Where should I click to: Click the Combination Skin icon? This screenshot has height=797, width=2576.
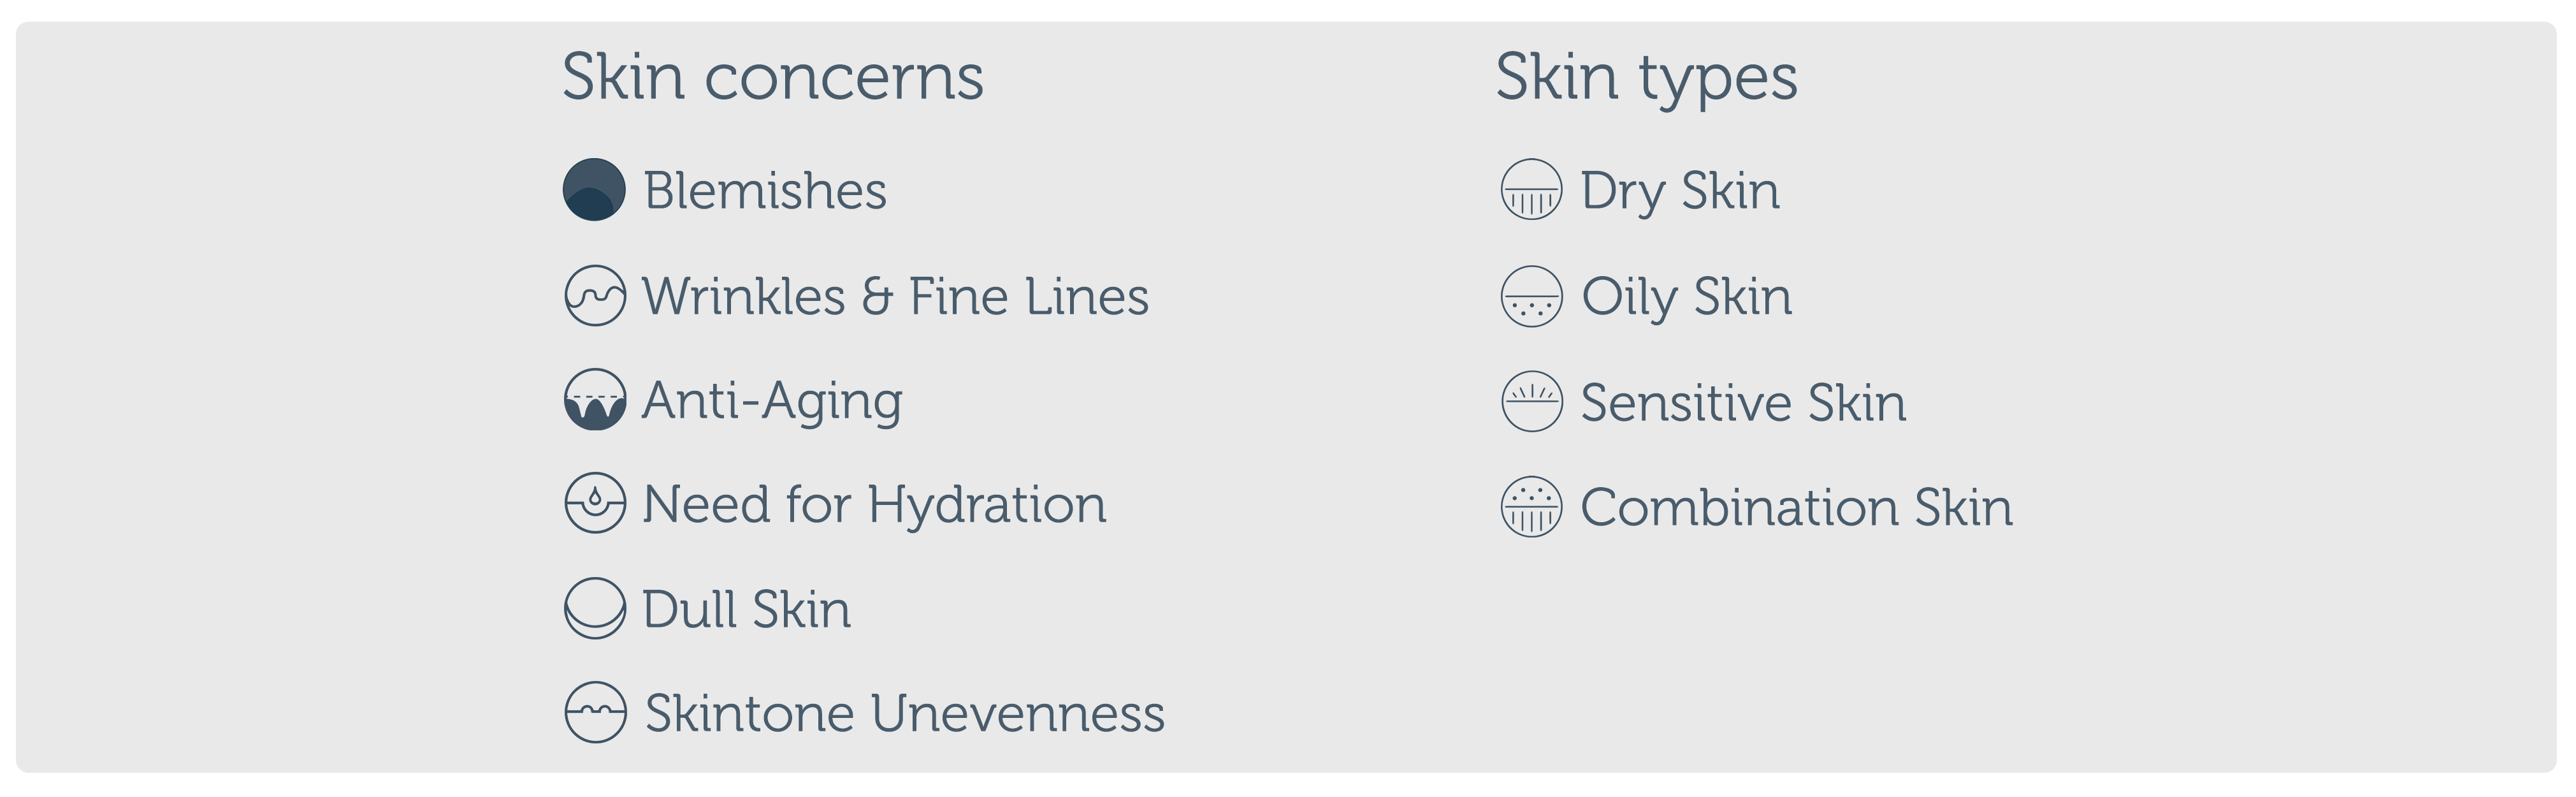click(x=1531, y=507)
